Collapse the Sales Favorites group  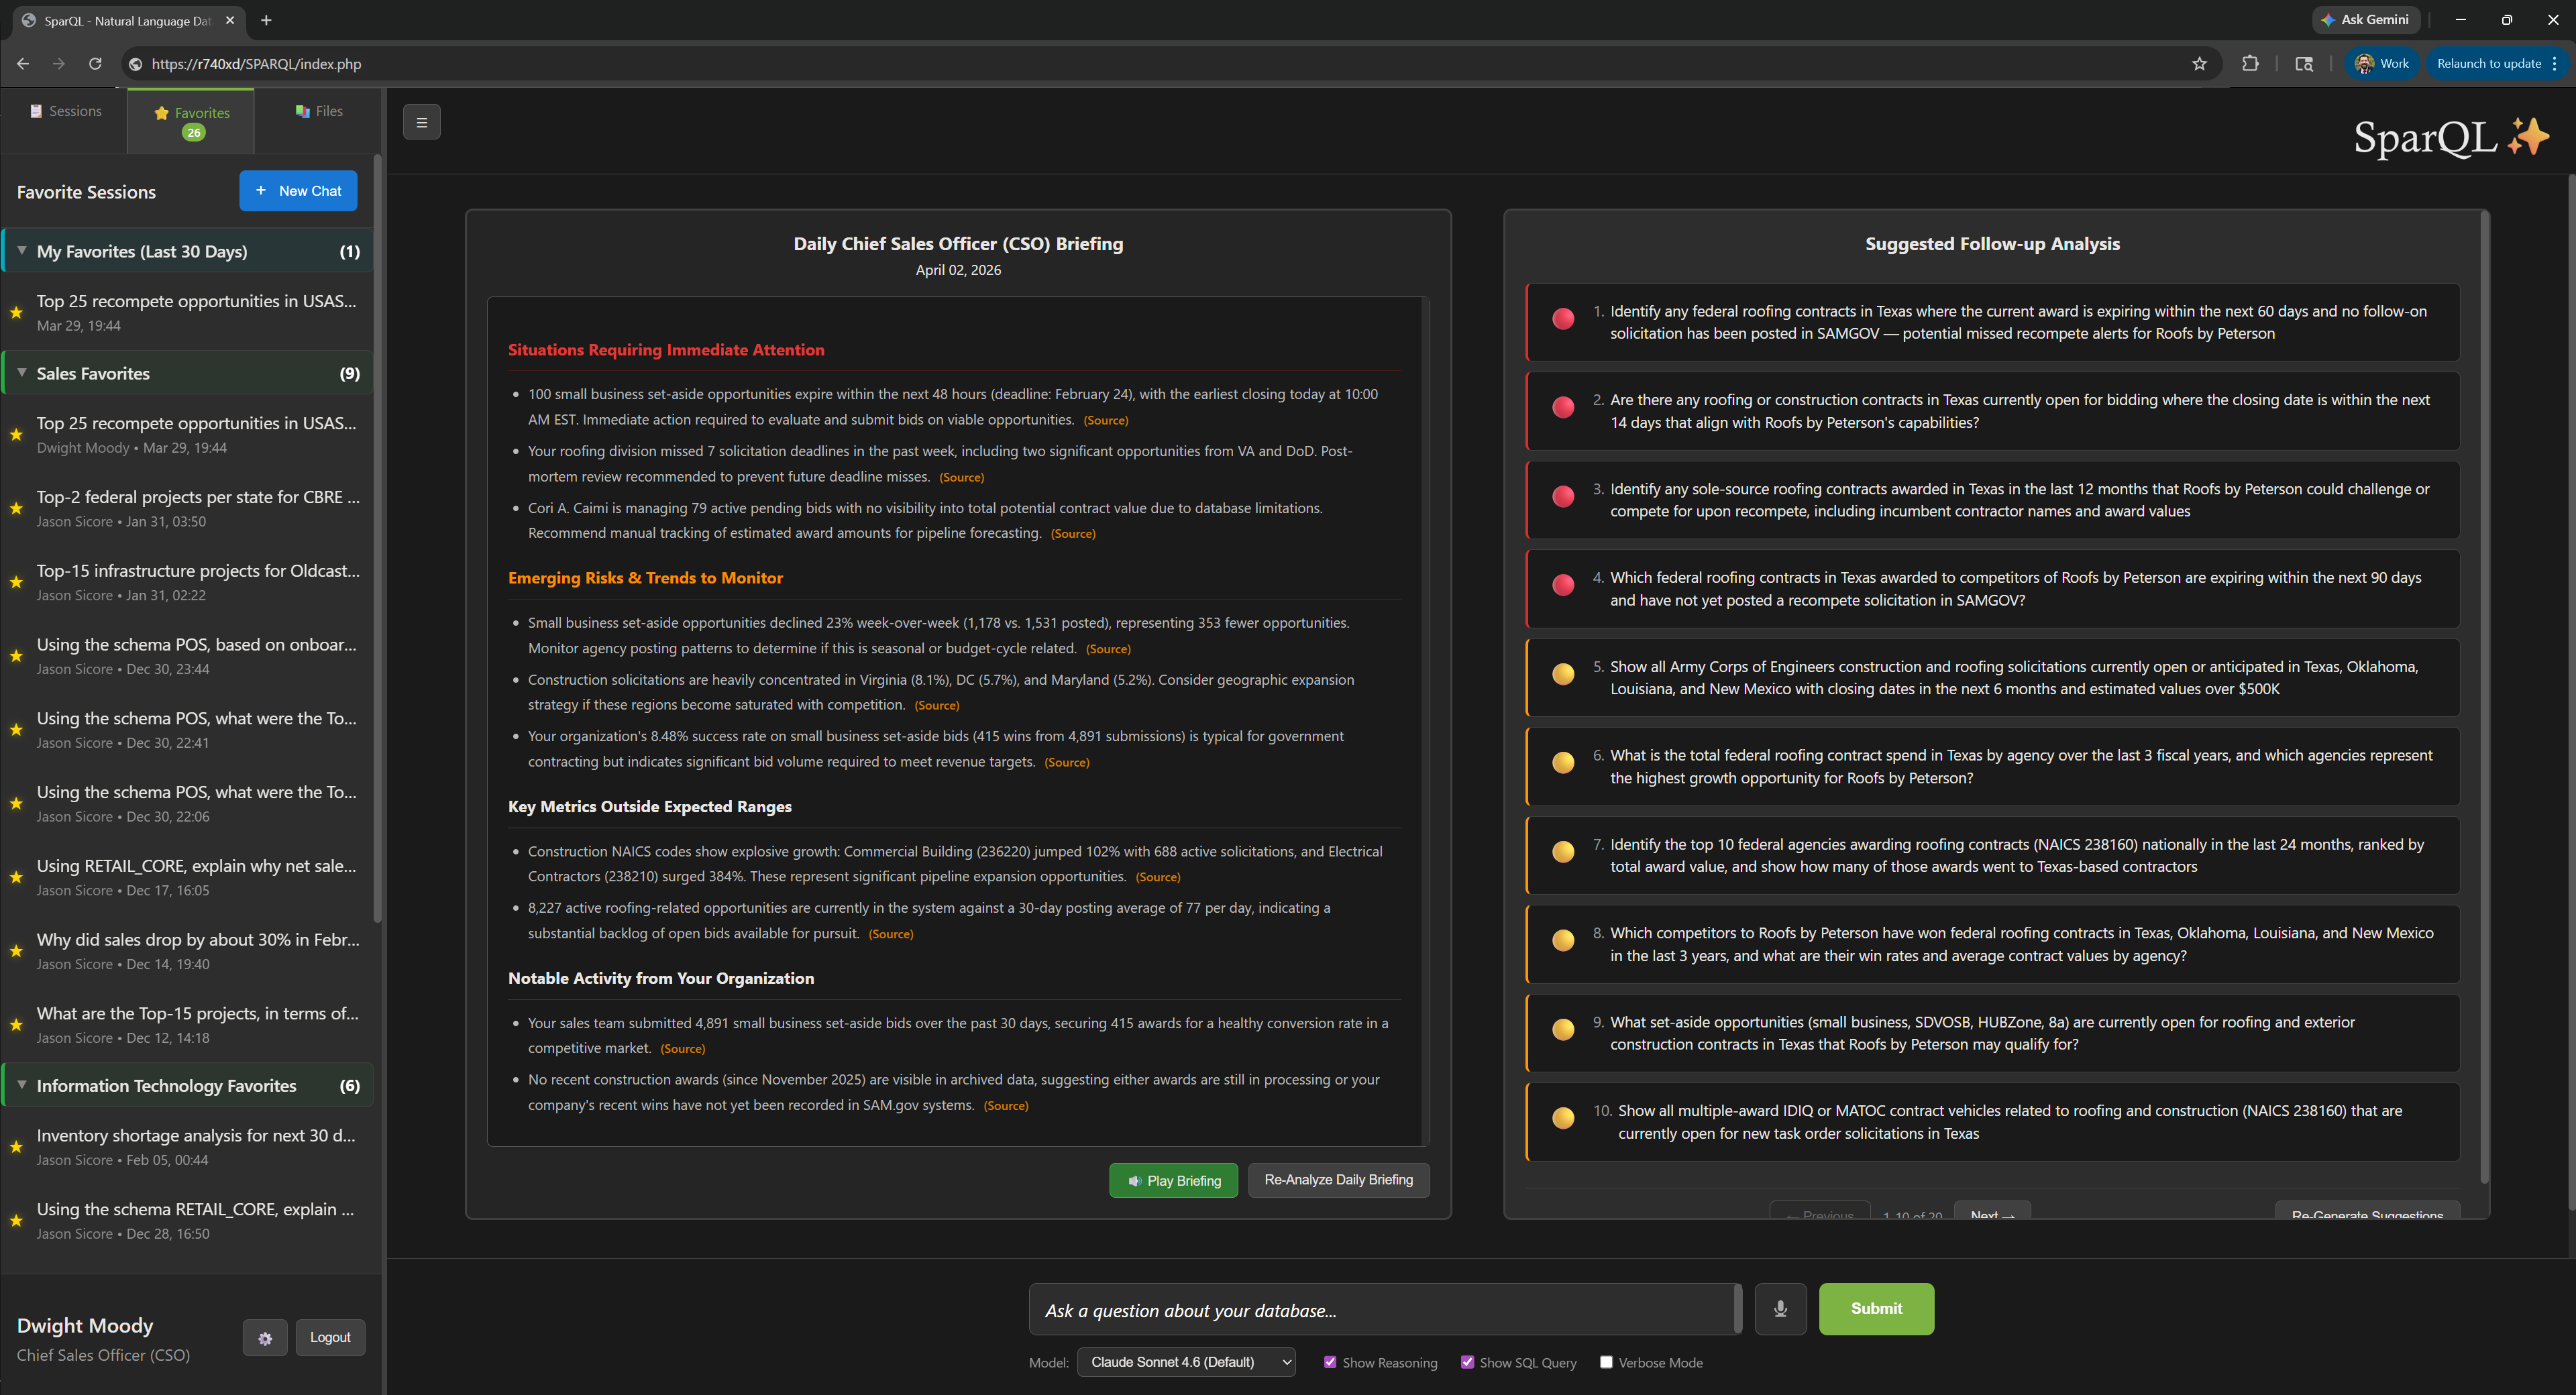pos(22,373)
